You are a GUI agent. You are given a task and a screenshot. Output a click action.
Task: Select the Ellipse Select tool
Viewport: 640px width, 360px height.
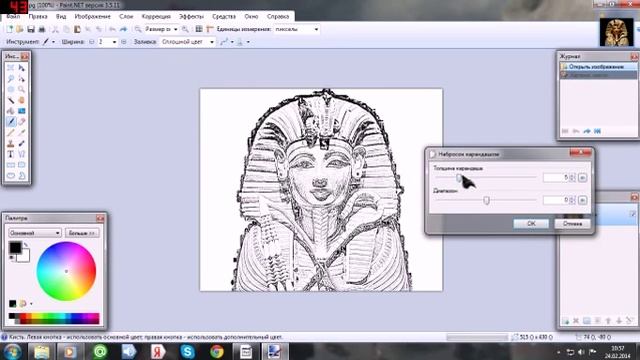[11, 89]
